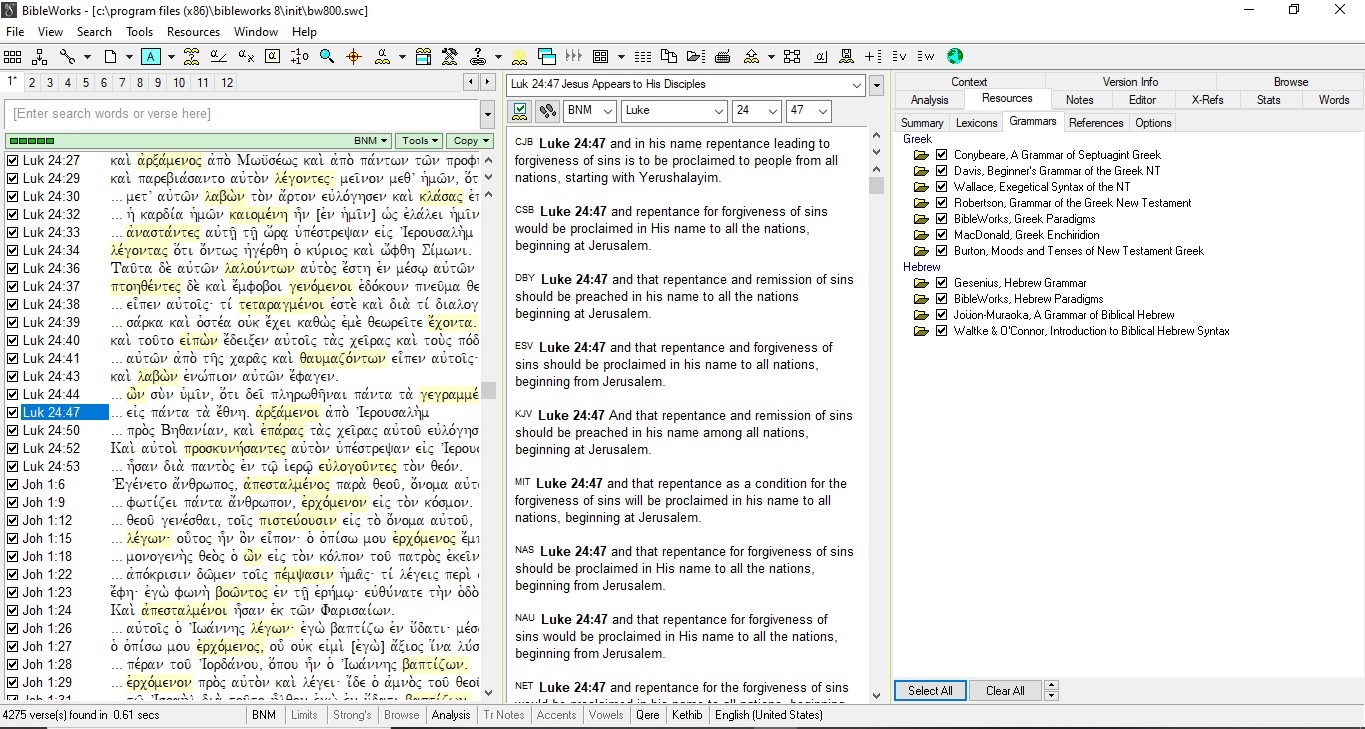Select search tab number 5

pos(87,83)
